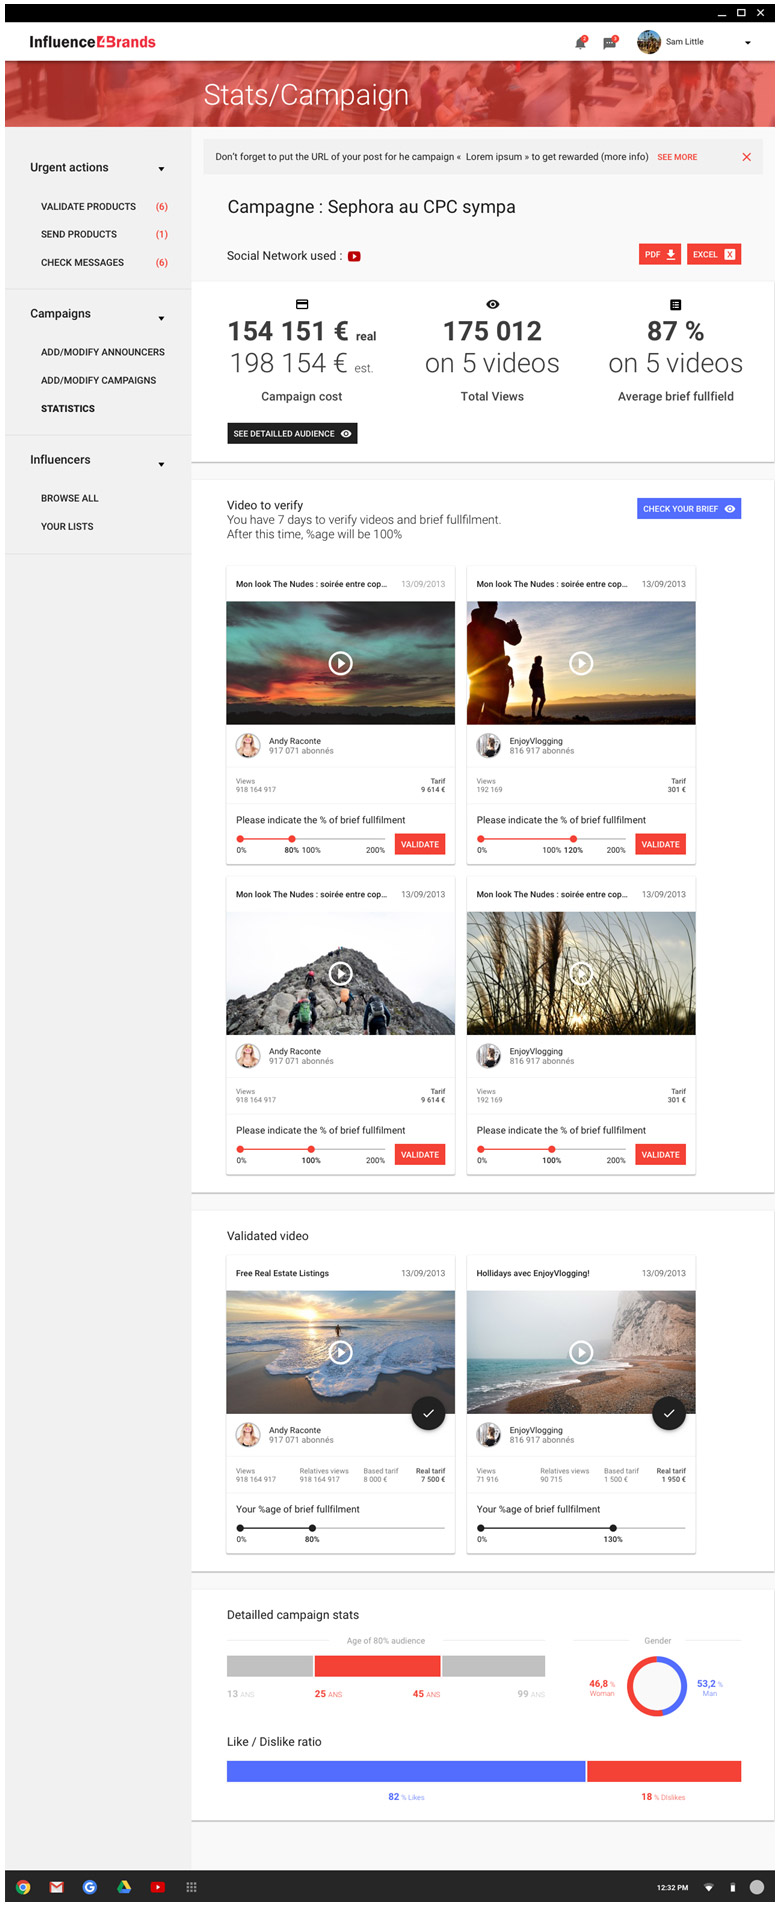This screenshot has width=782, height=1910.
Task: Check your brief with eye button
Action: coord(689,508)
